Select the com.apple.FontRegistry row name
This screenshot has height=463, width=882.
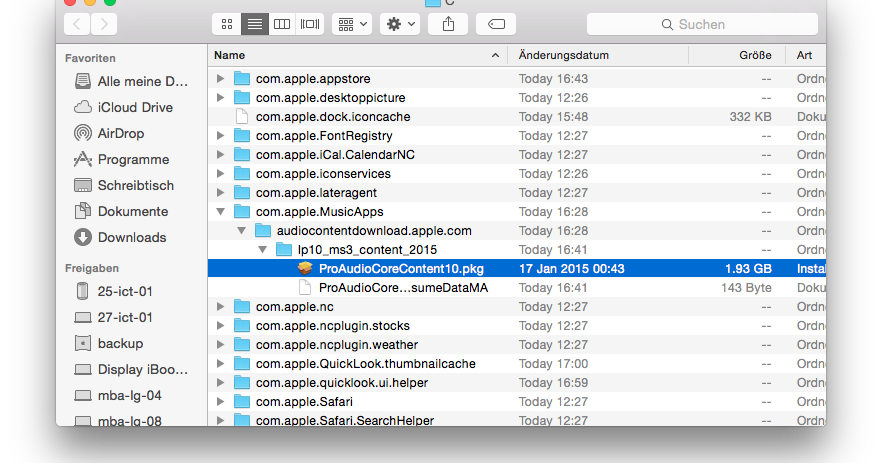click(324, 136)
